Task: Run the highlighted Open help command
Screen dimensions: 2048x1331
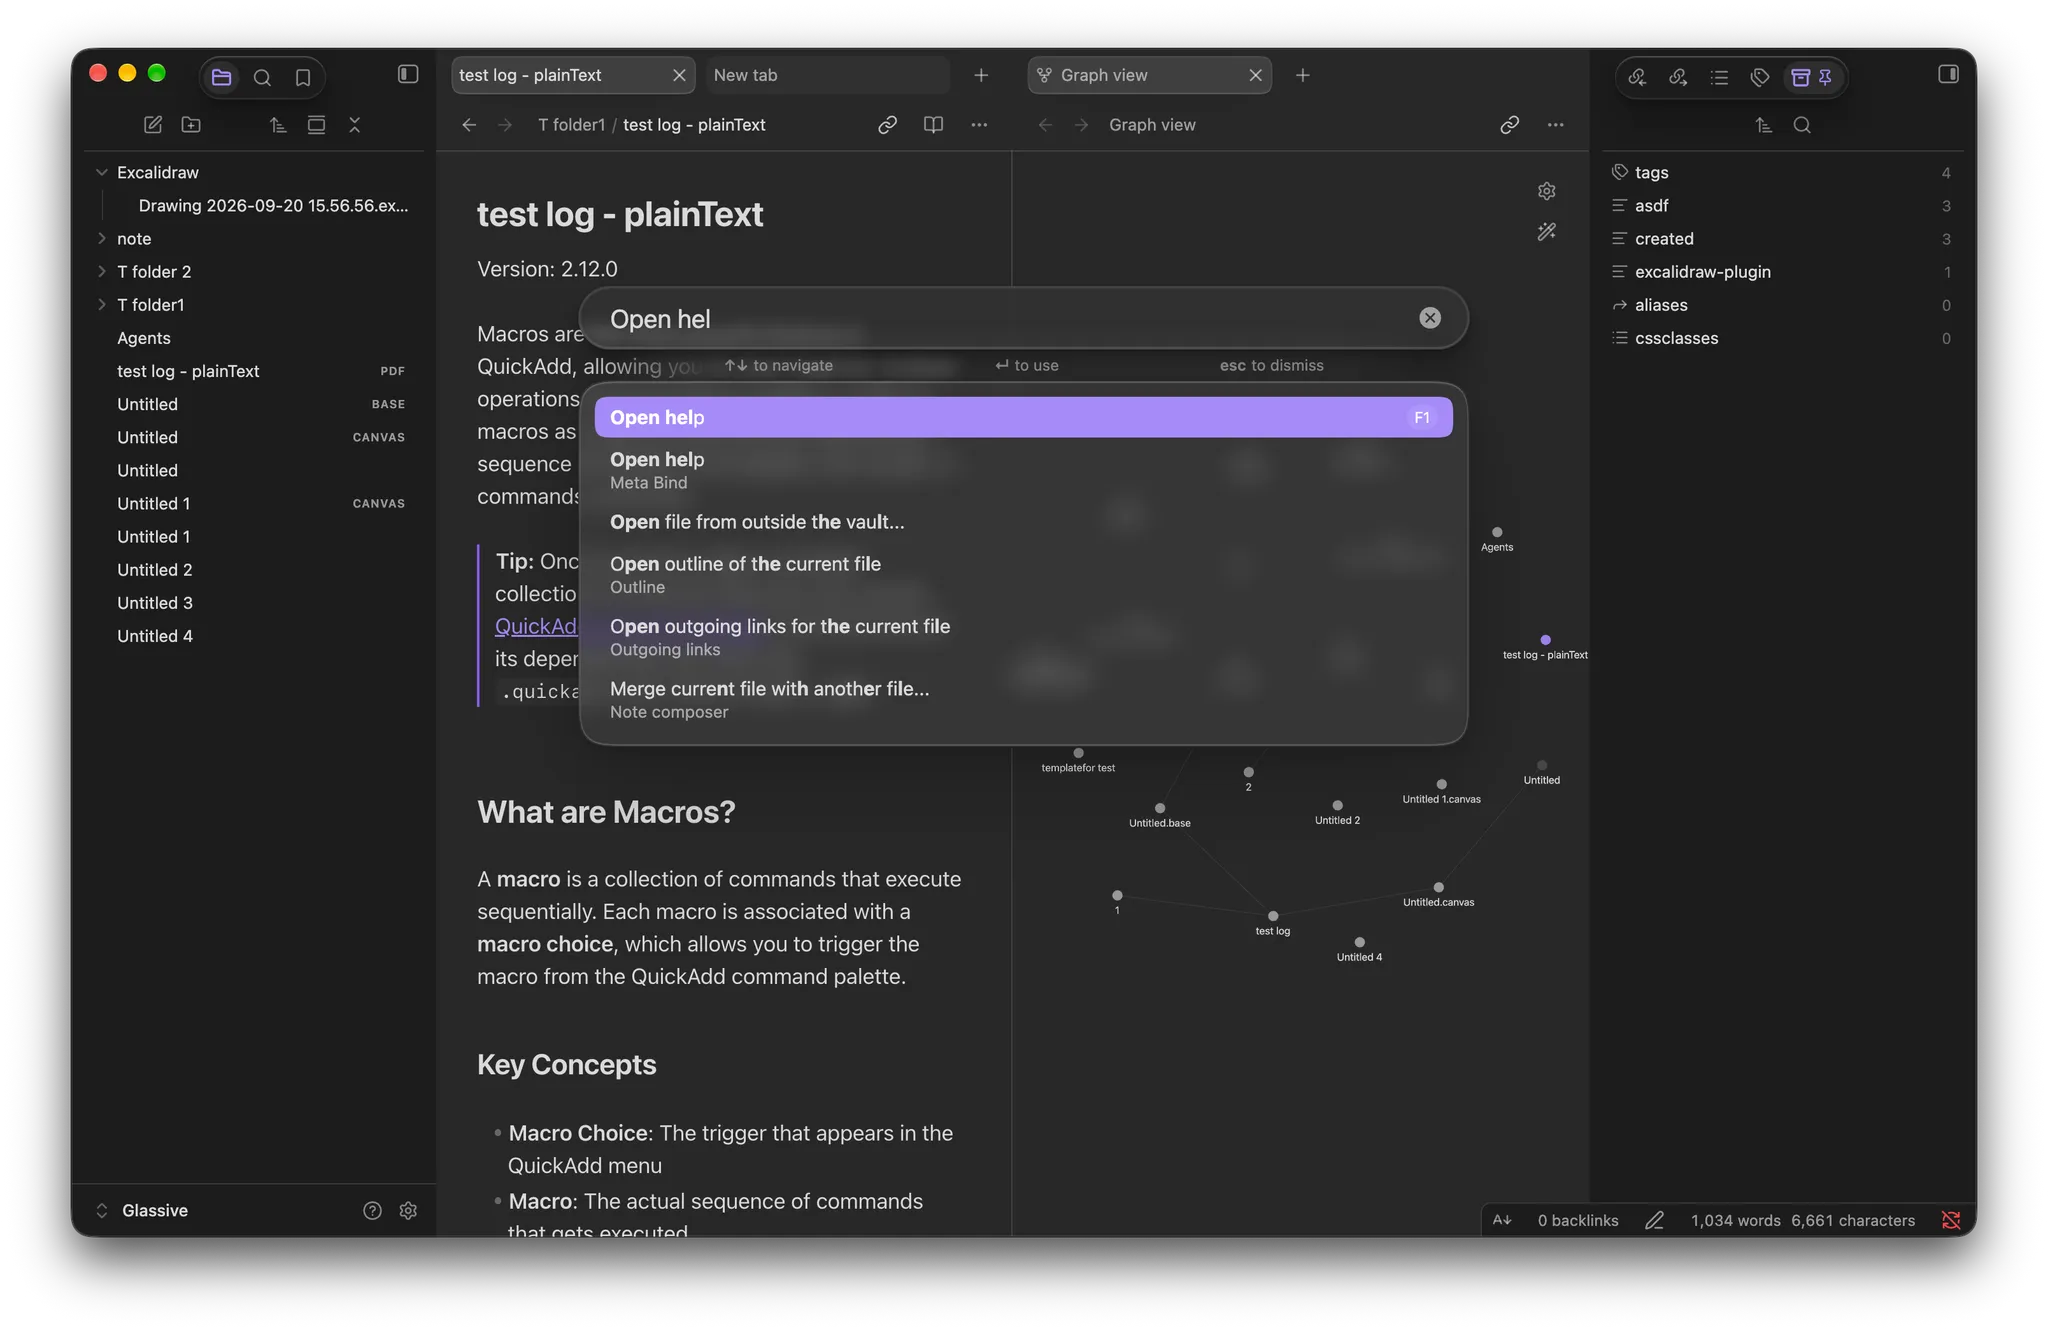Action: point(1023,417)
